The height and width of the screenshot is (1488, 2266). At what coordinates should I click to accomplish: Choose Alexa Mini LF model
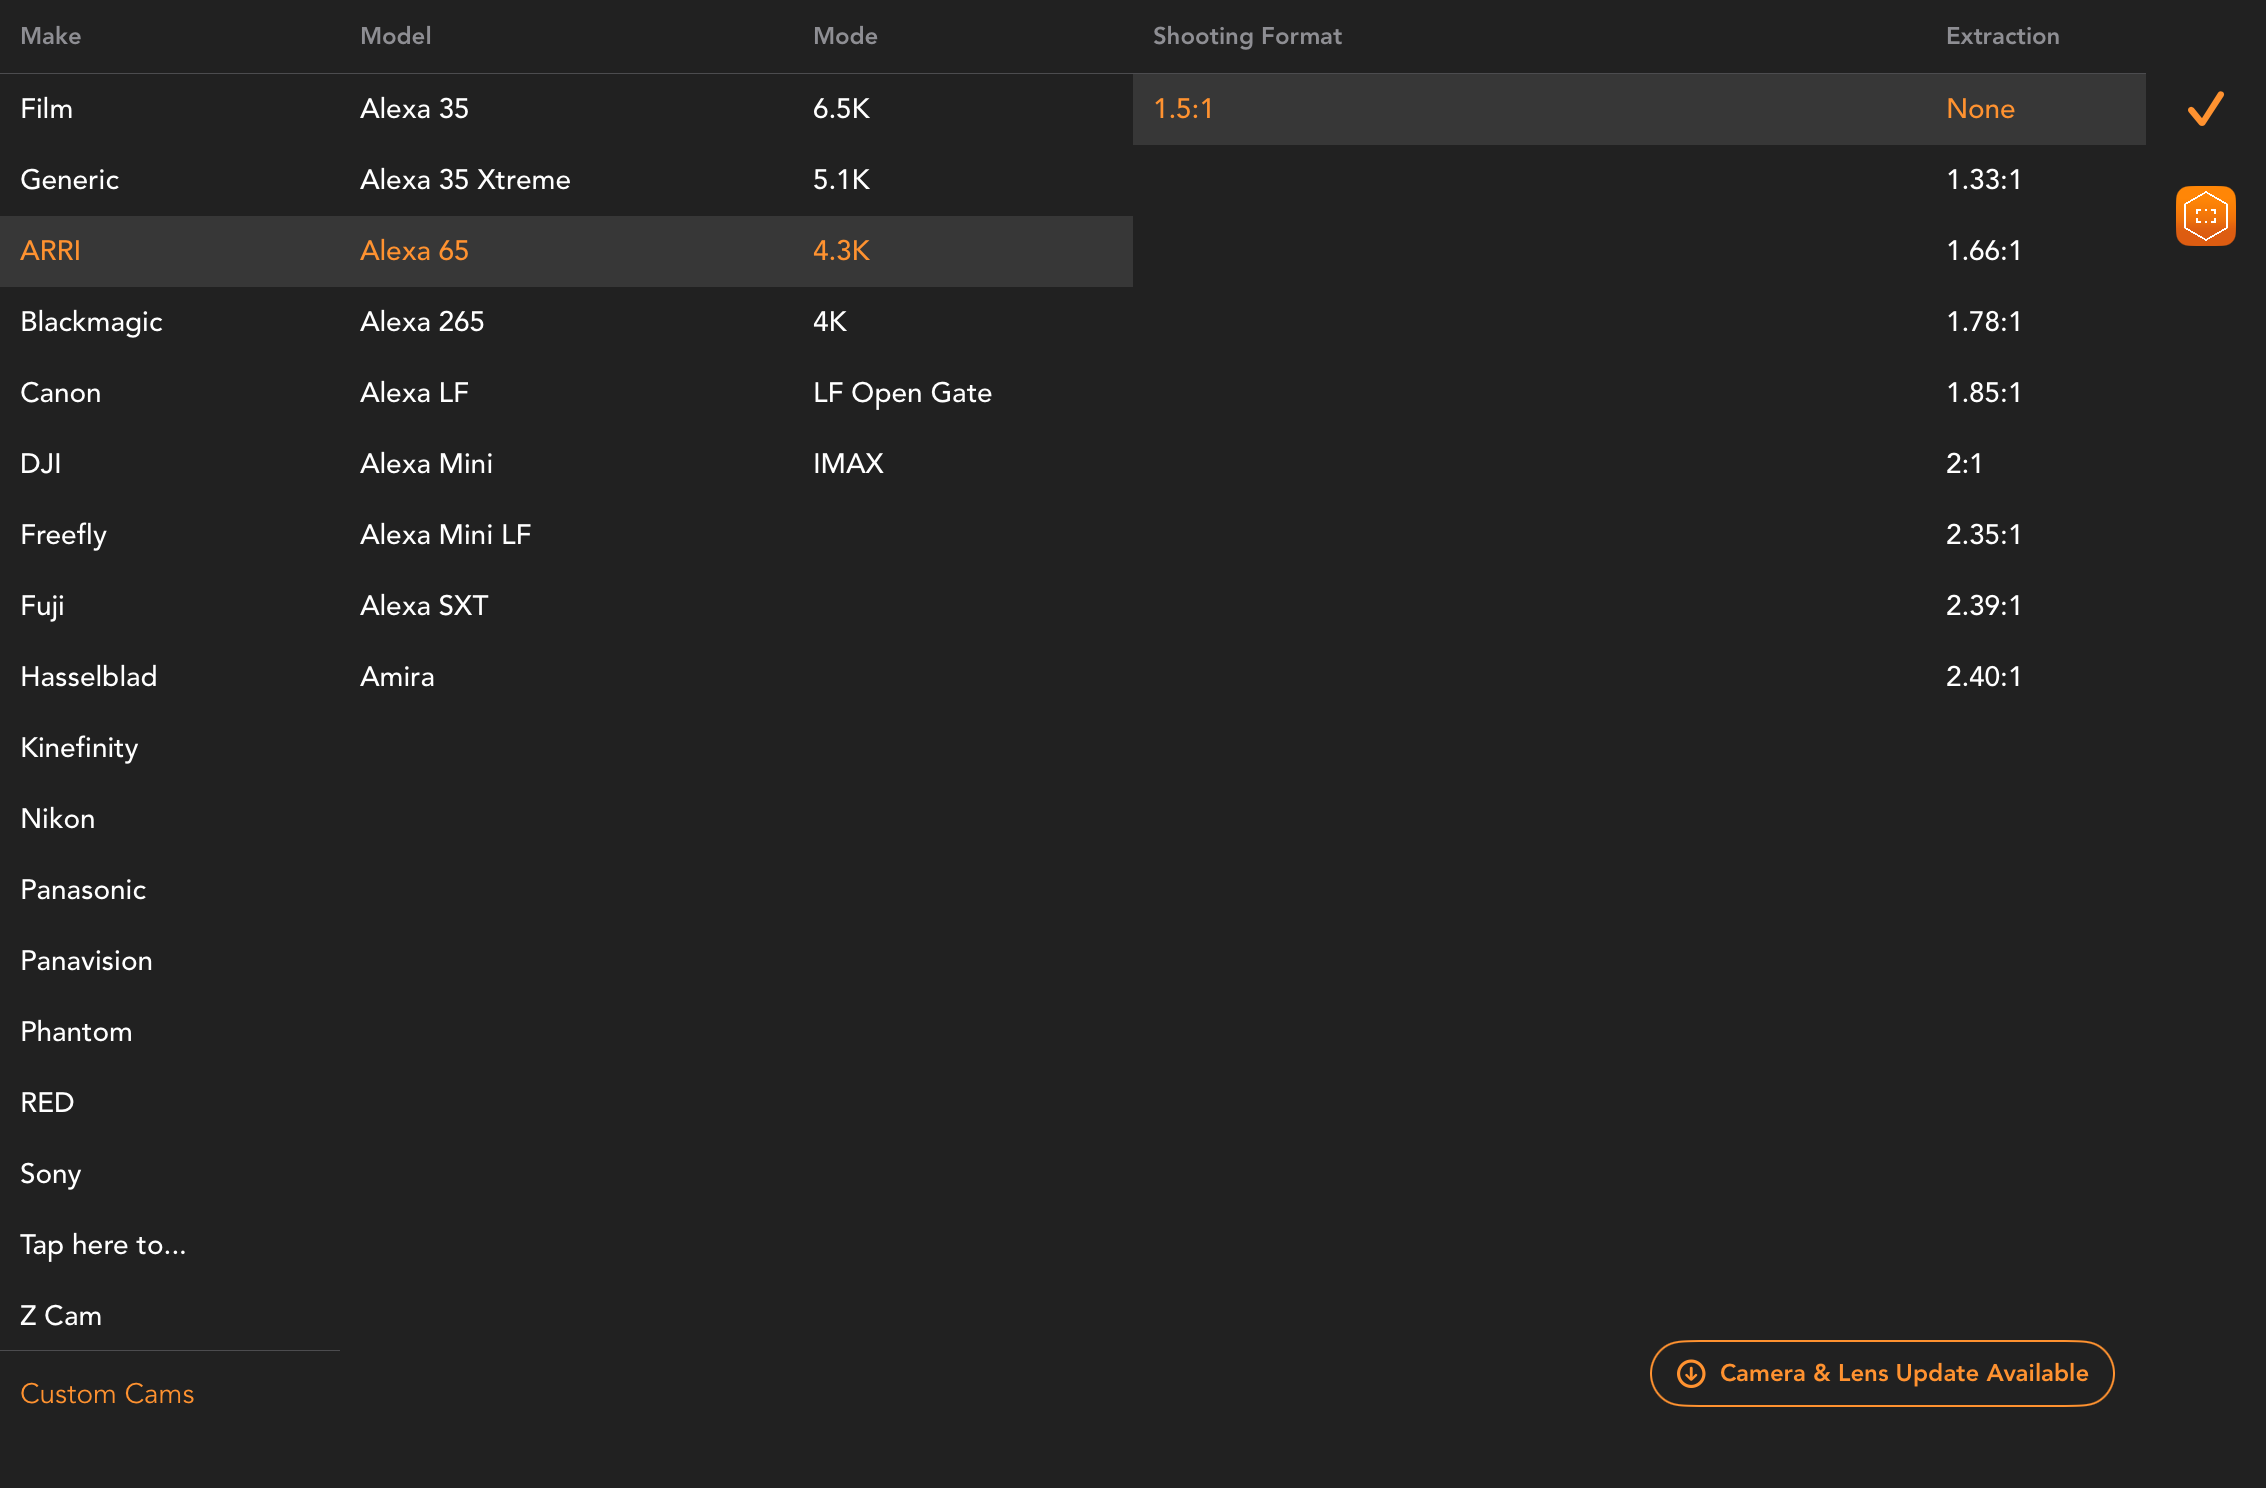click(566, 535)
